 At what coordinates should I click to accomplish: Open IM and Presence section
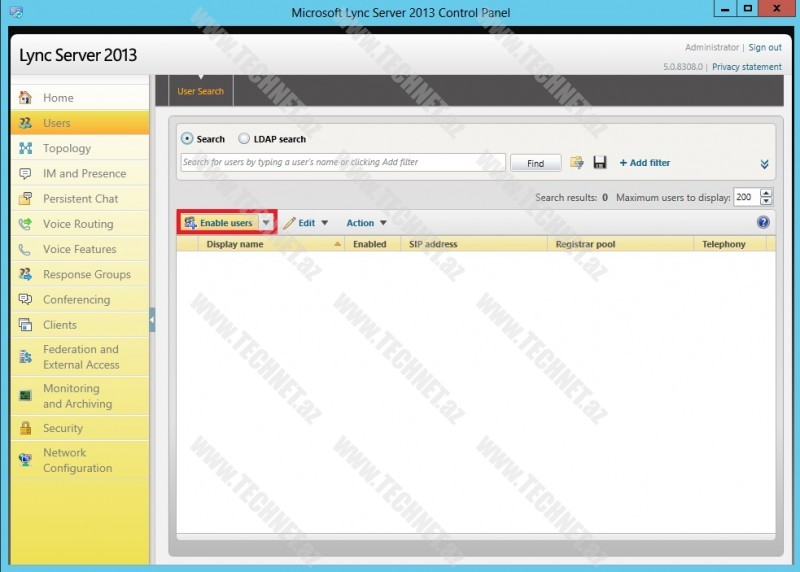click(84, 174)
